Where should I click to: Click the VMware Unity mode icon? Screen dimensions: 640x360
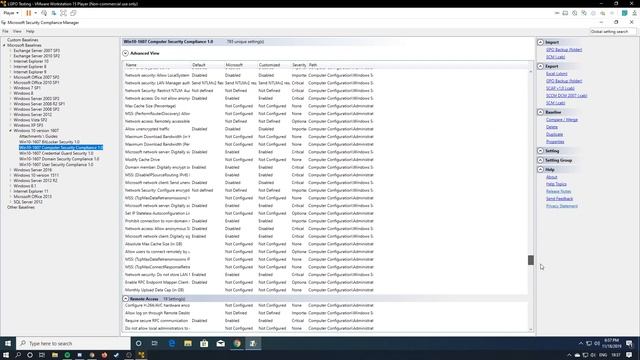click(73, 13)
